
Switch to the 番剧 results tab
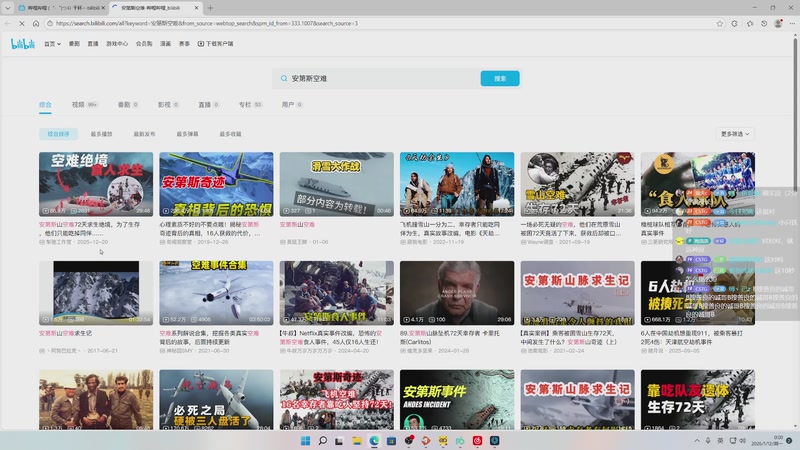(128, 105)
